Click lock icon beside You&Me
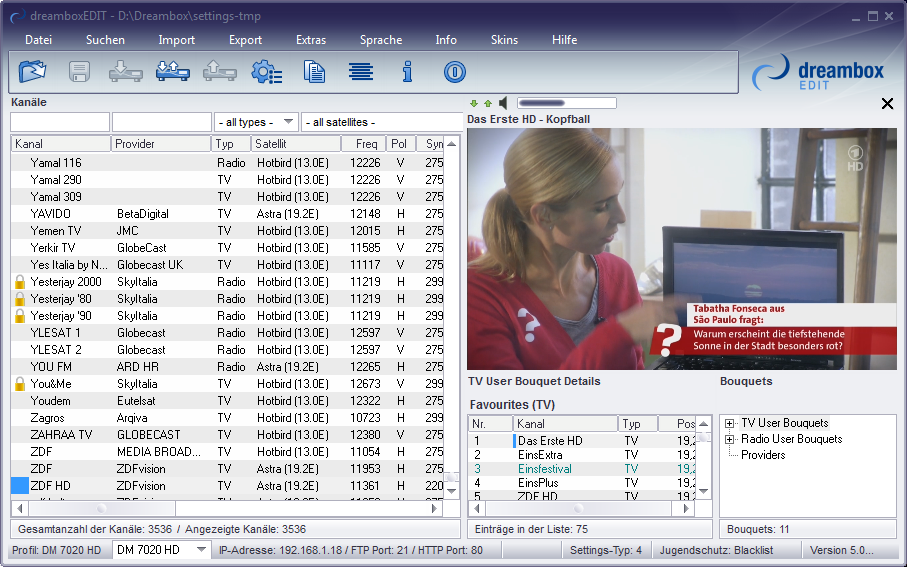Image resolution: width=907 pixels, height=567 pixels. click(x=20, y=384)
